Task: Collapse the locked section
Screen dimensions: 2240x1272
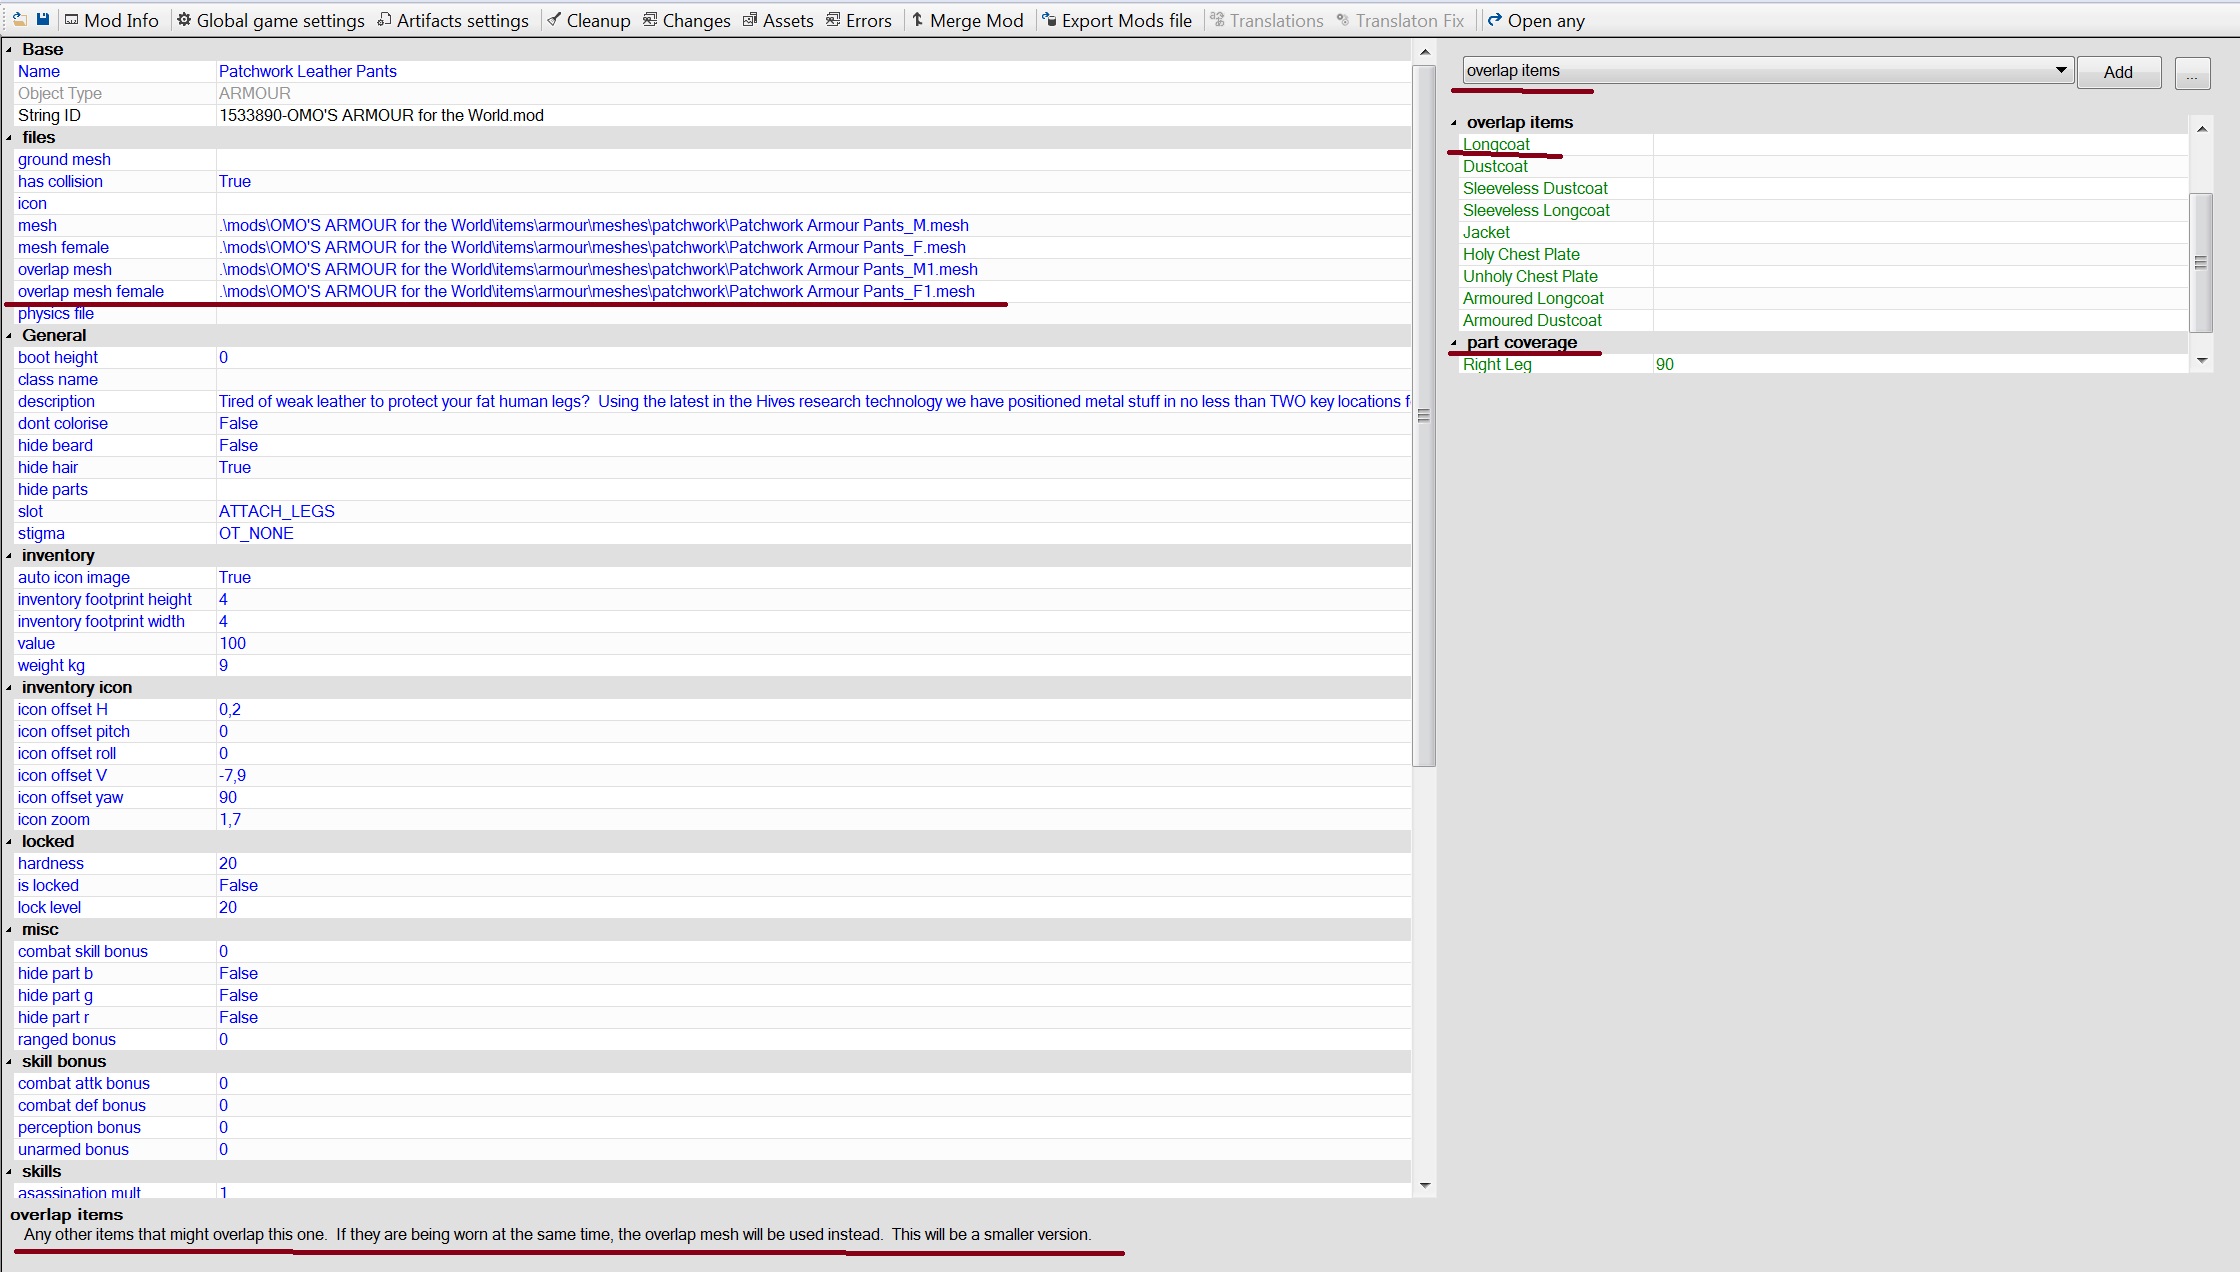Action: point(9,841)
